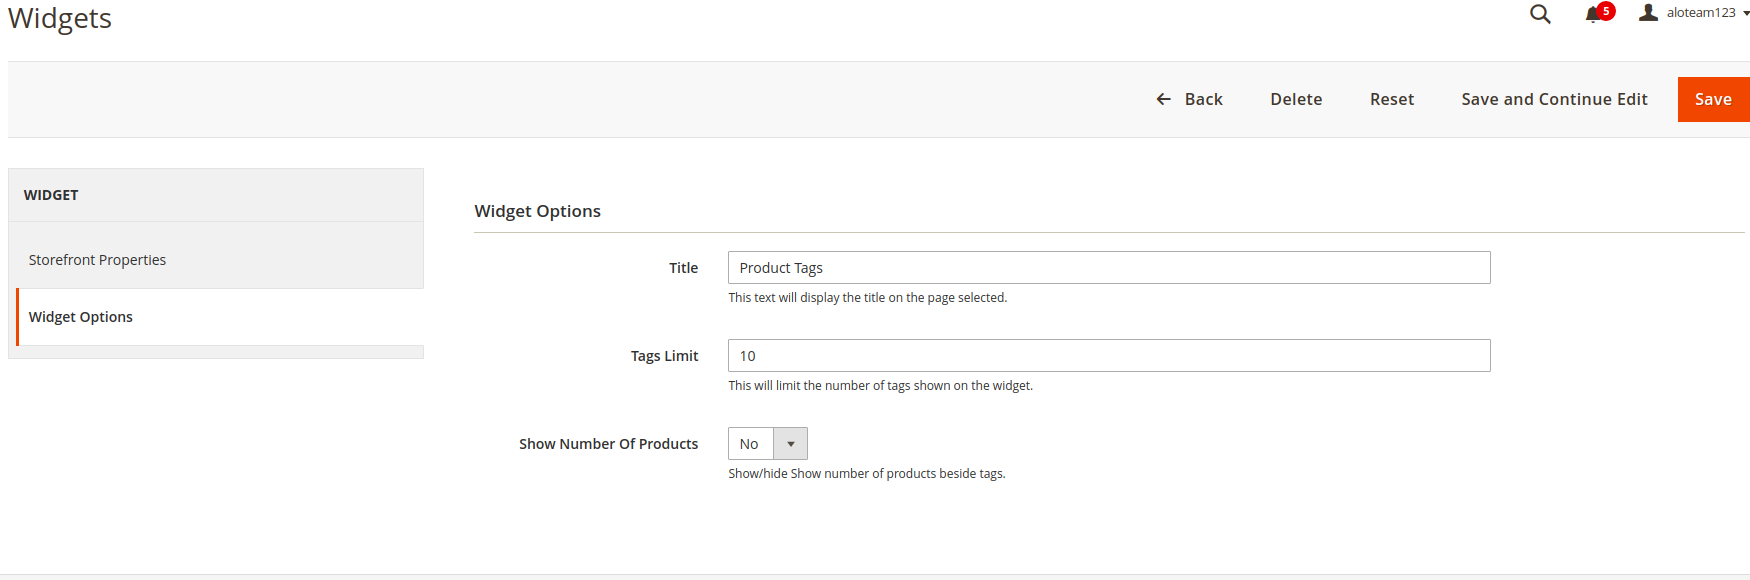The image size is (1750, 580).
Task: Focus the Title field with Product Tags
Action: [x=1108, y=268]
